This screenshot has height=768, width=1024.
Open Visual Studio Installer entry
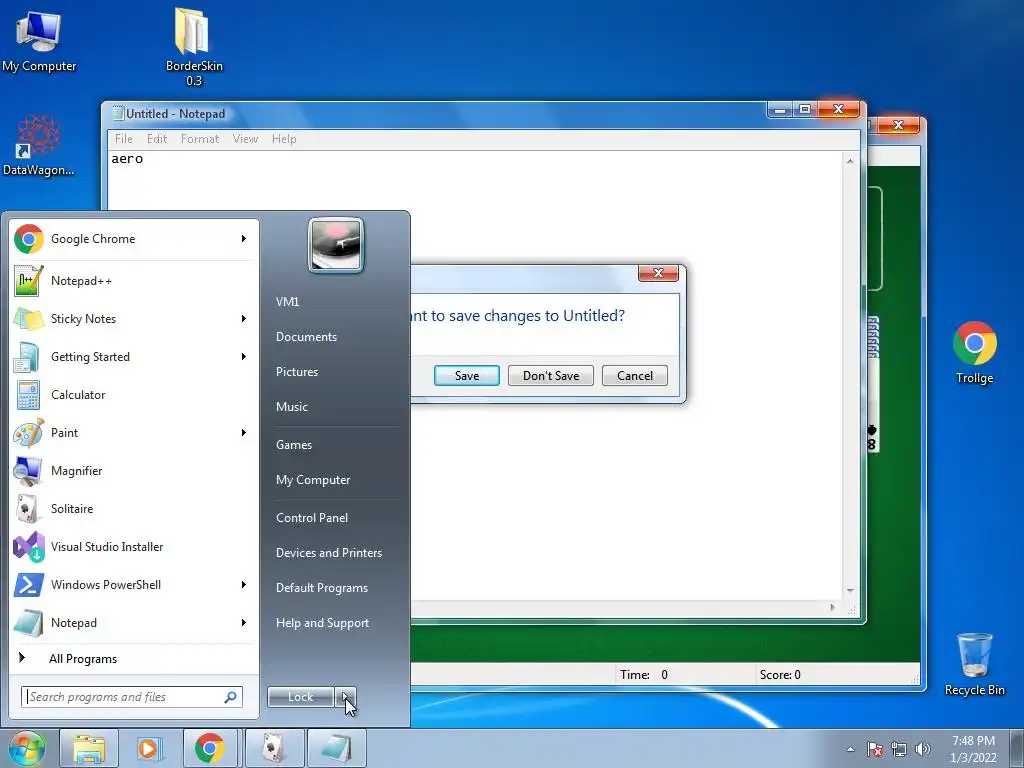tap(133, 547)
